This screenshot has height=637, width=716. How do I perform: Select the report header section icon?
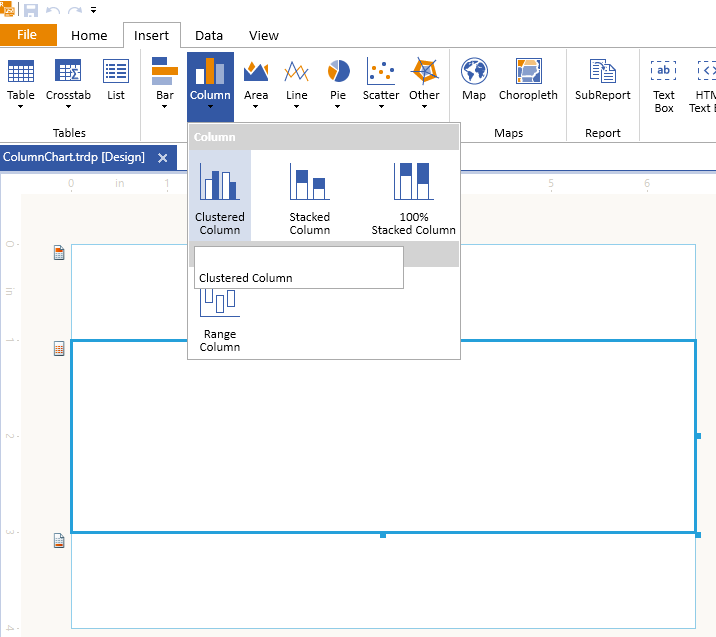[x=59, y=253]
